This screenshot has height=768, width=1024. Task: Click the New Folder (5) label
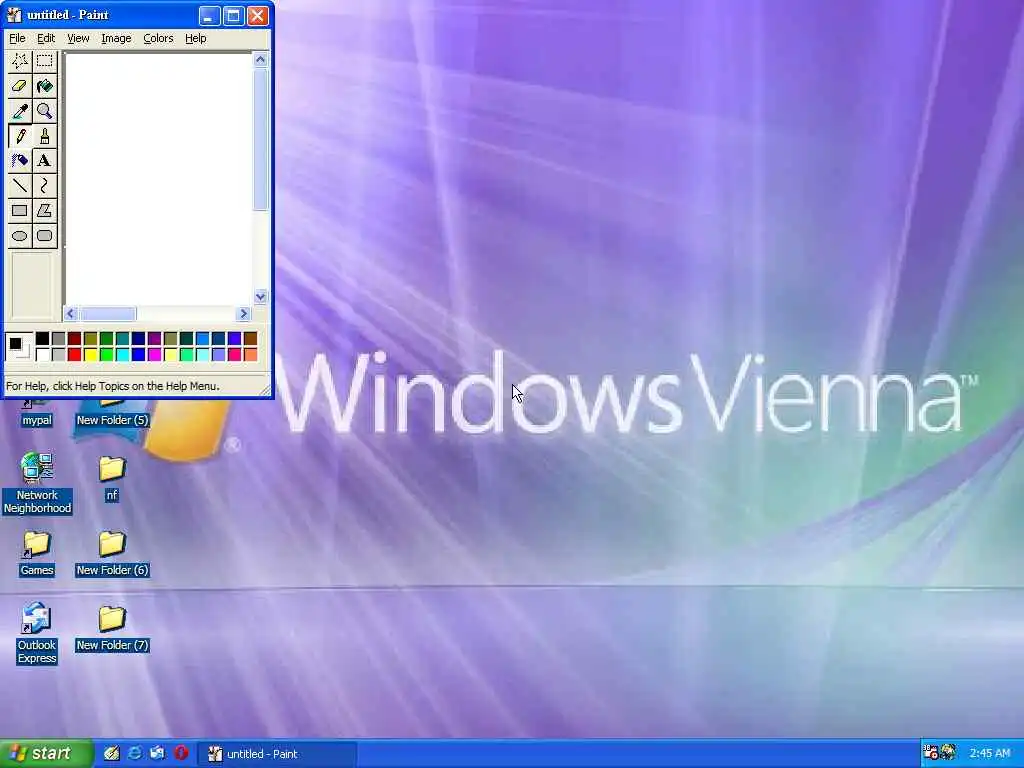coord(112,420)
